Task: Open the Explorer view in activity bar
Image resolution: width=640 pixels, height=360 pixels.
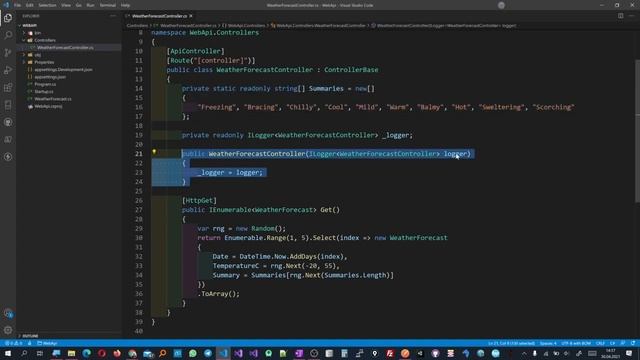Action: [8, 18]
